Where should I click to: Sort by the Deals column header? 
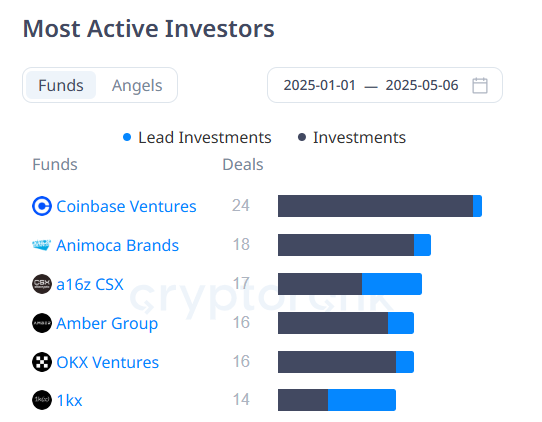point(243,165)
